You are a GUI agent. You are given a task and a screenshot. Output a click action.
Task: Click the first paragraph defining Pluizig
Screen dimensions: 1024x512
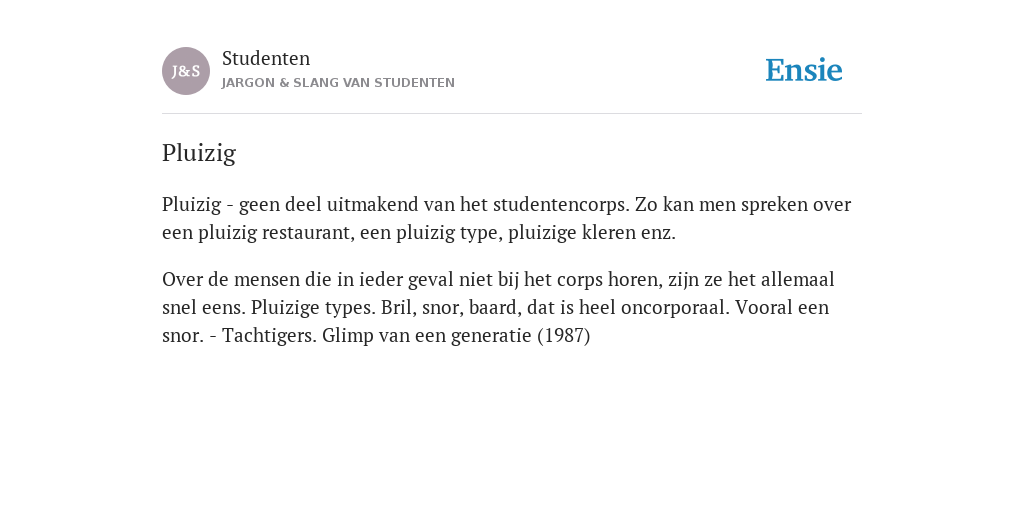(x=507, y=218)
